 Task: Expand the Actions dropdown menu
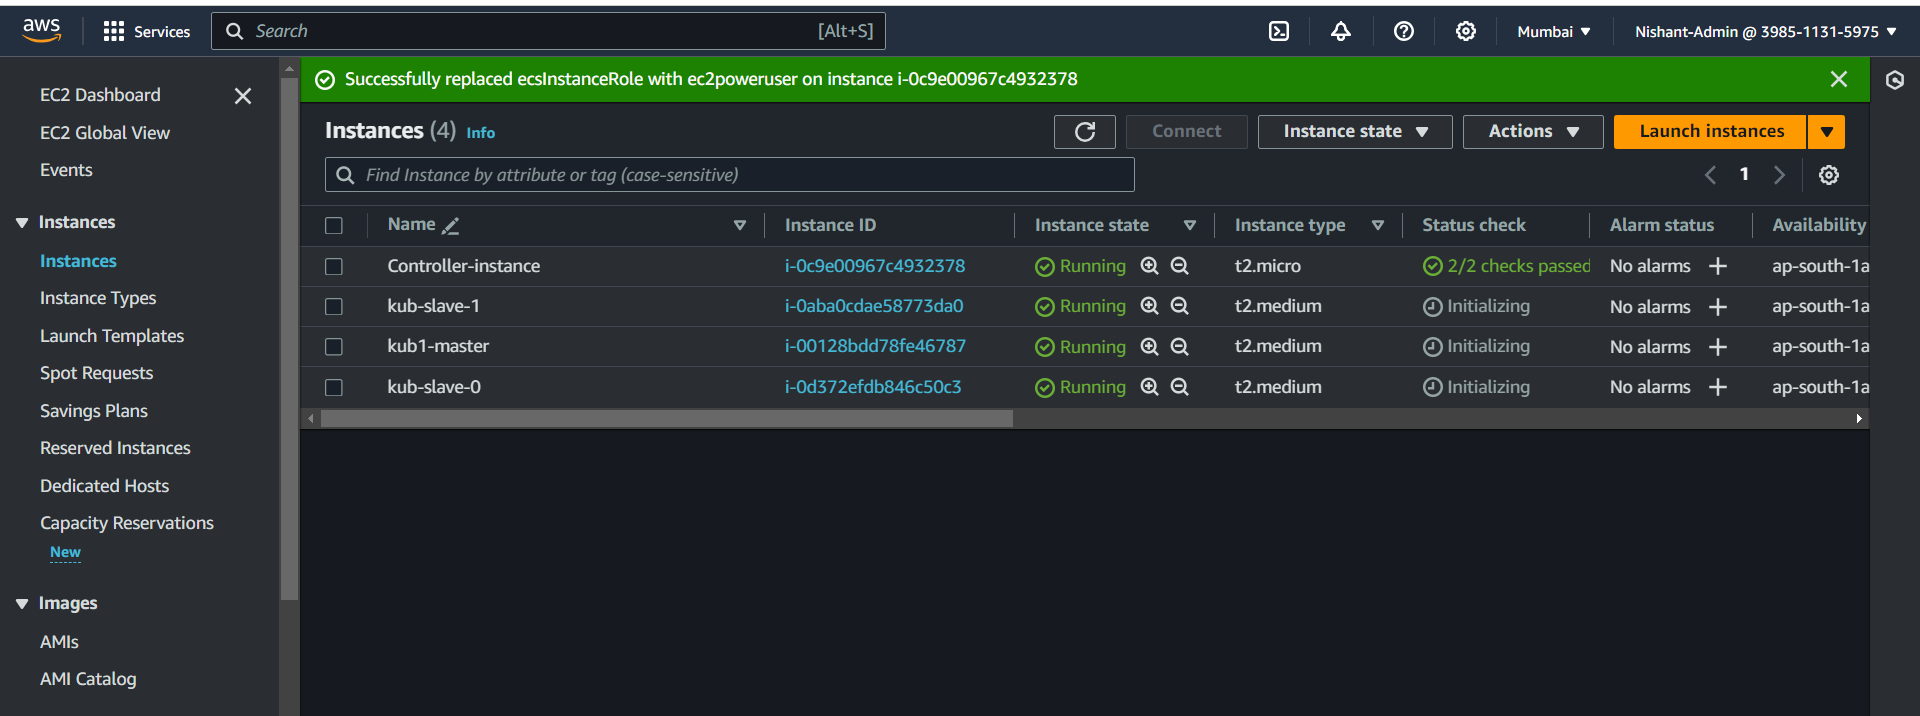click(1532, 131)
